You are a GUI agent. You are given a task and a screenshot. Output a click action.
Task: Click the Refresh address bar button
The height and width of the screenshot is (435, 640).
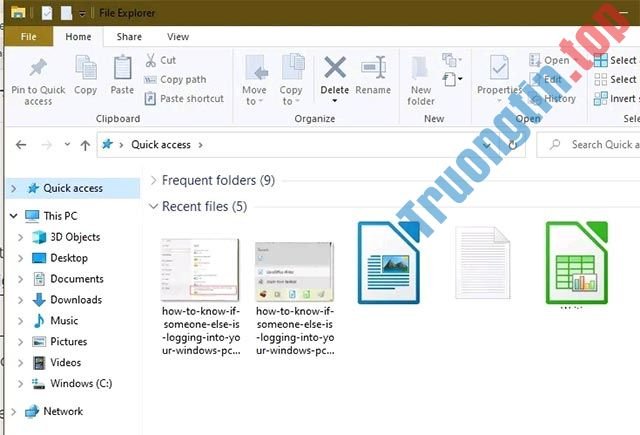(x=513, y=145)
